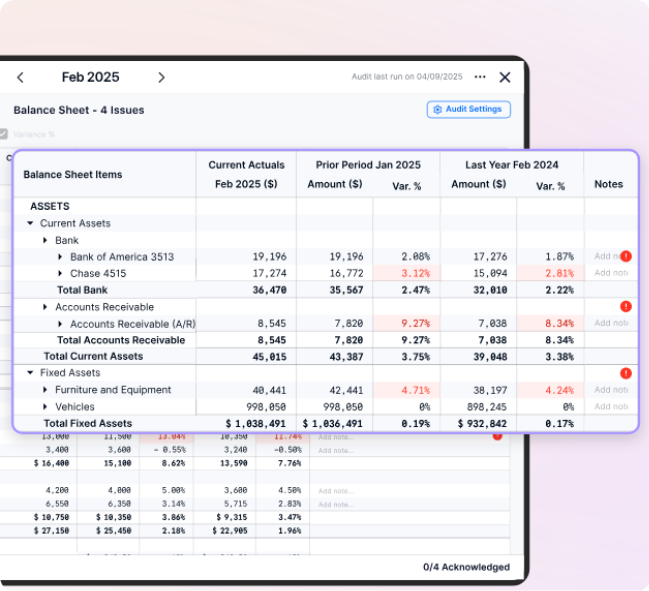649x591 pixels.
Task: Go to next month with right chevron
Action: coord(161,78)
